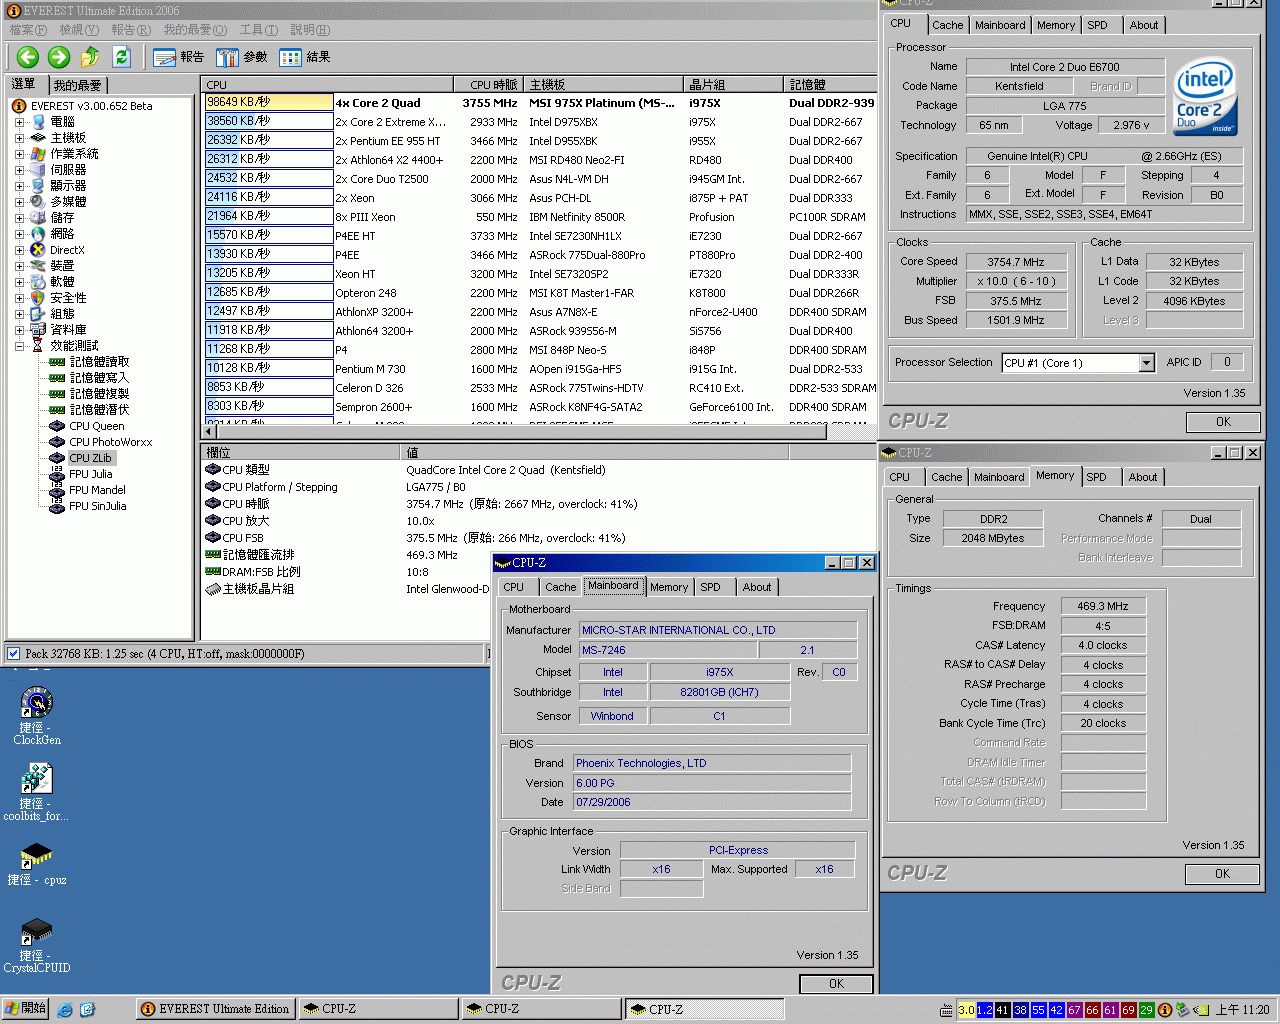
Task: Select the FPU Mandel benchmark
Action: [x=97, y=490]
